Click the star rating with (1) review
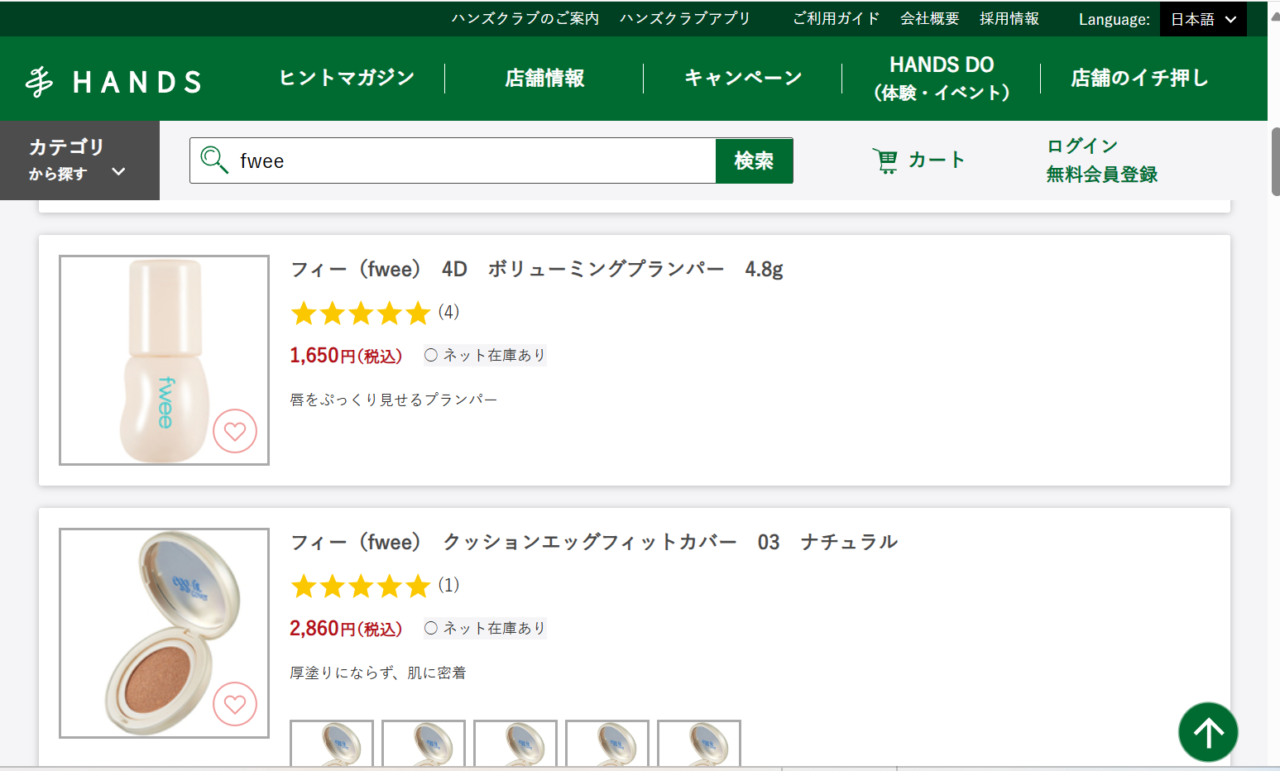 (374, 586)
